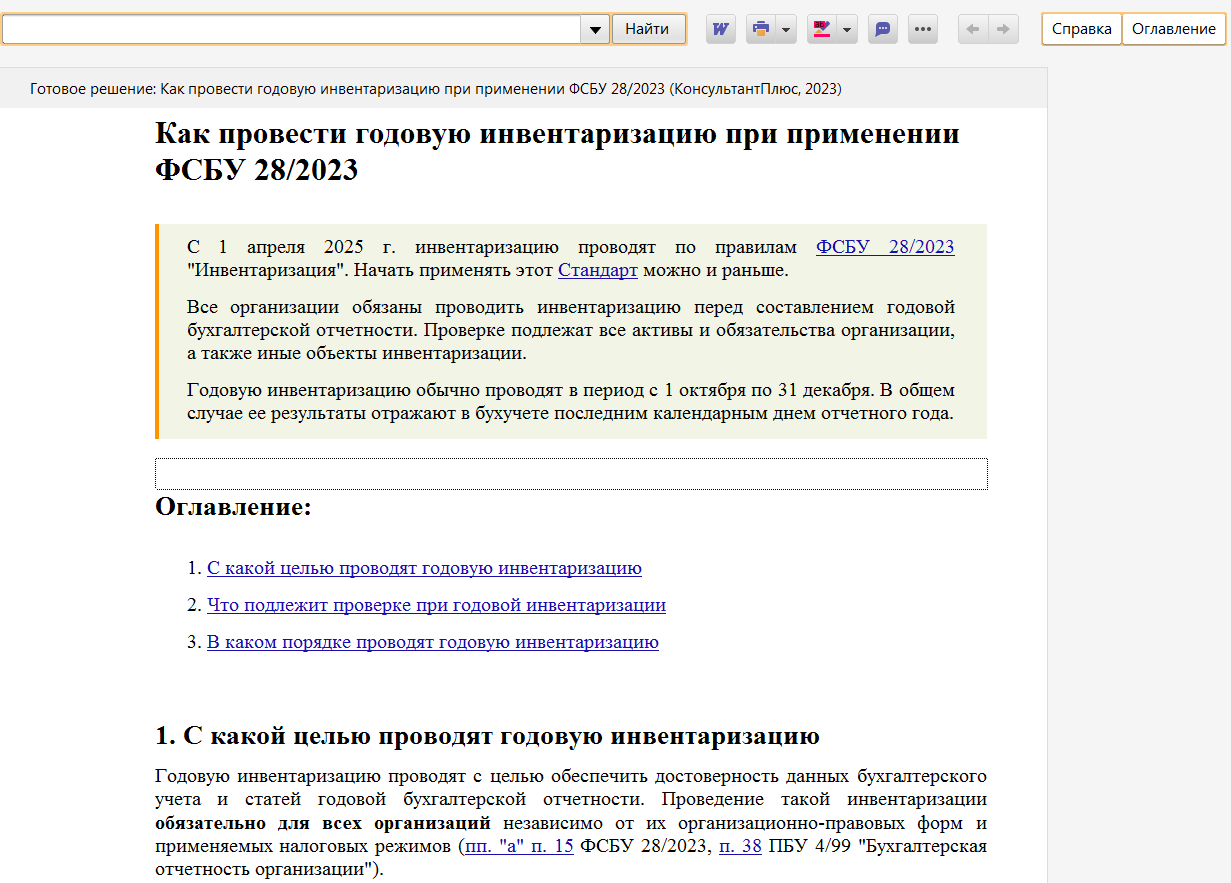Switch to the Оглавление tab
1231x883 pixels.
tap(1173, 29)
